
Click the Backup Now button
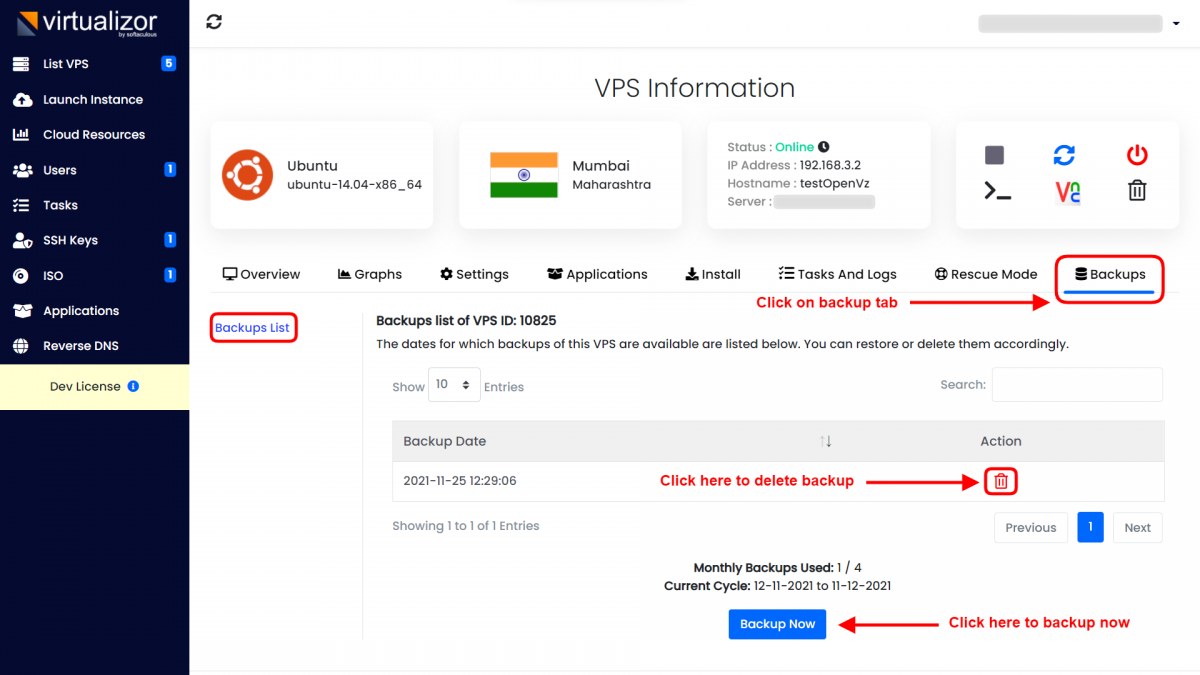click(x=777, y=623)
